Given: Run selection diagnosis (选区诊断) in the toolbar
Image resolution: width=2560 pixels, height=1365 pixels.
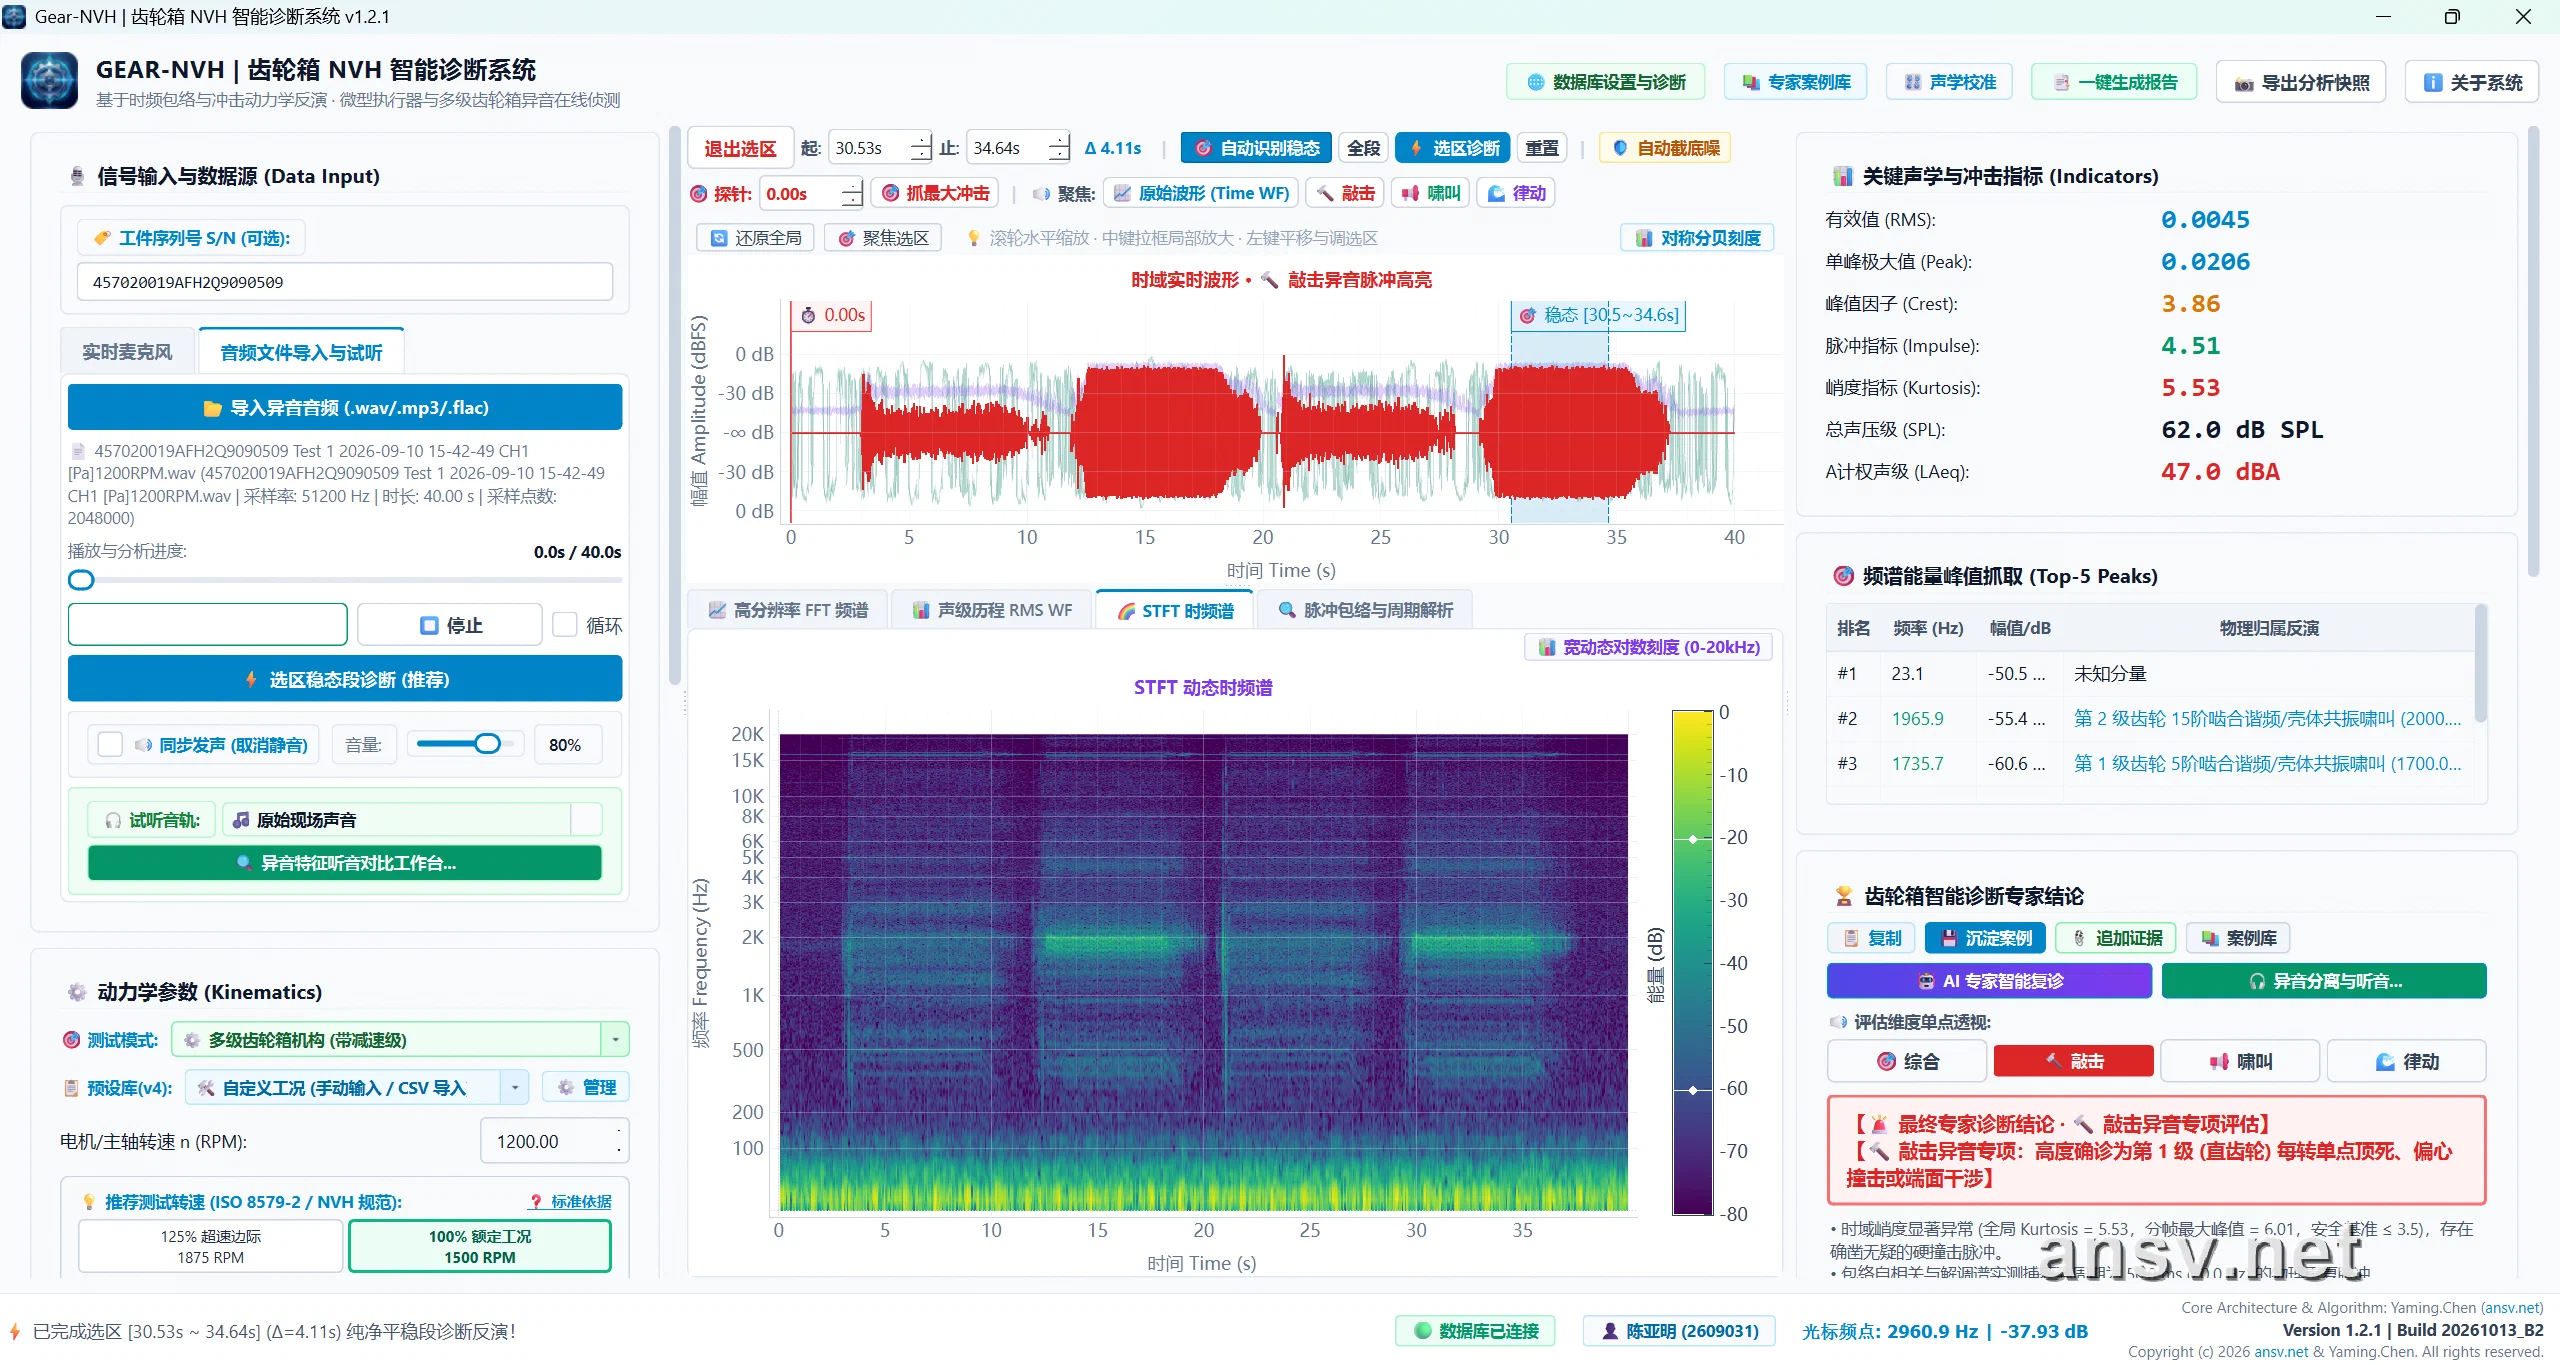Looking at the screenshot, I should click(1453, 148).
